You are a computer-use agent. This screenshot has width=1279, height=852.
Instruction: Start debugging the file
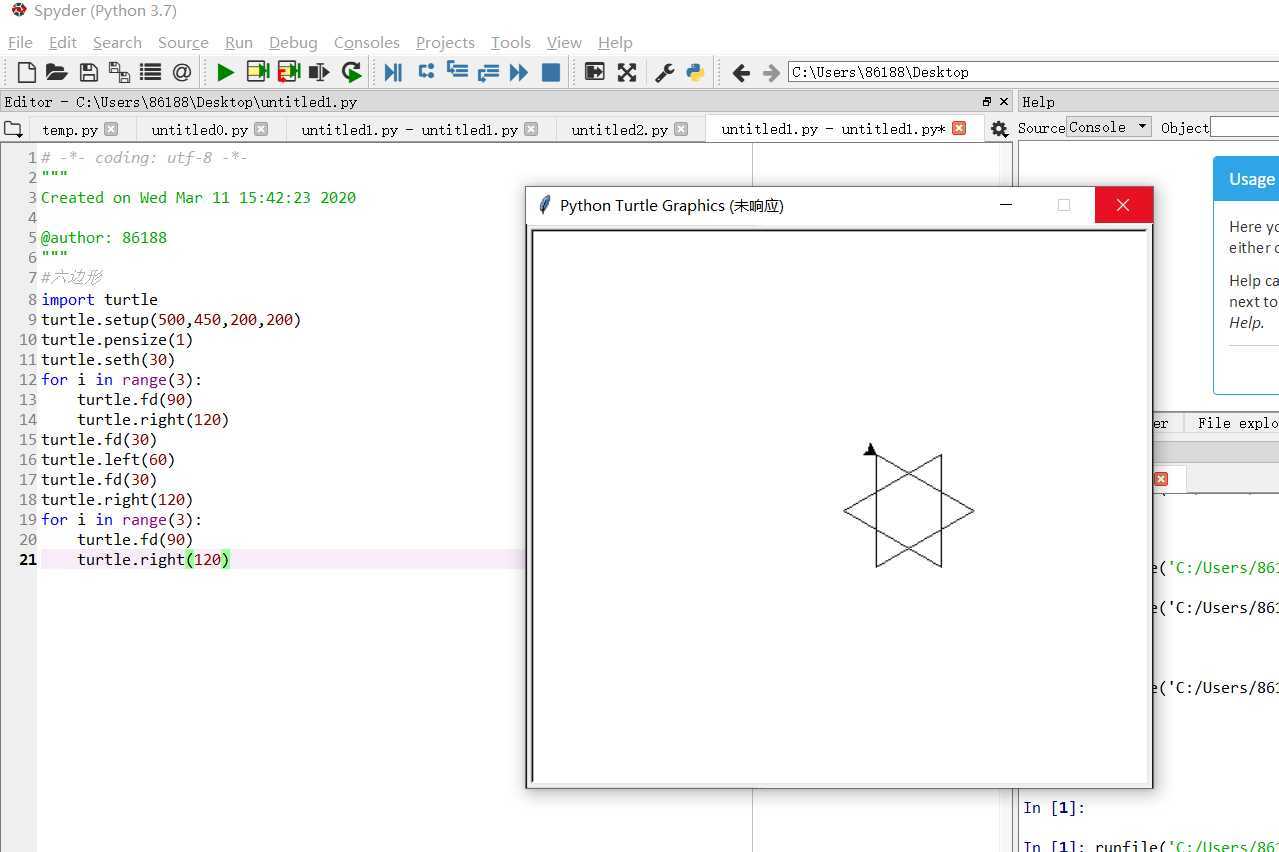point(393,72)
